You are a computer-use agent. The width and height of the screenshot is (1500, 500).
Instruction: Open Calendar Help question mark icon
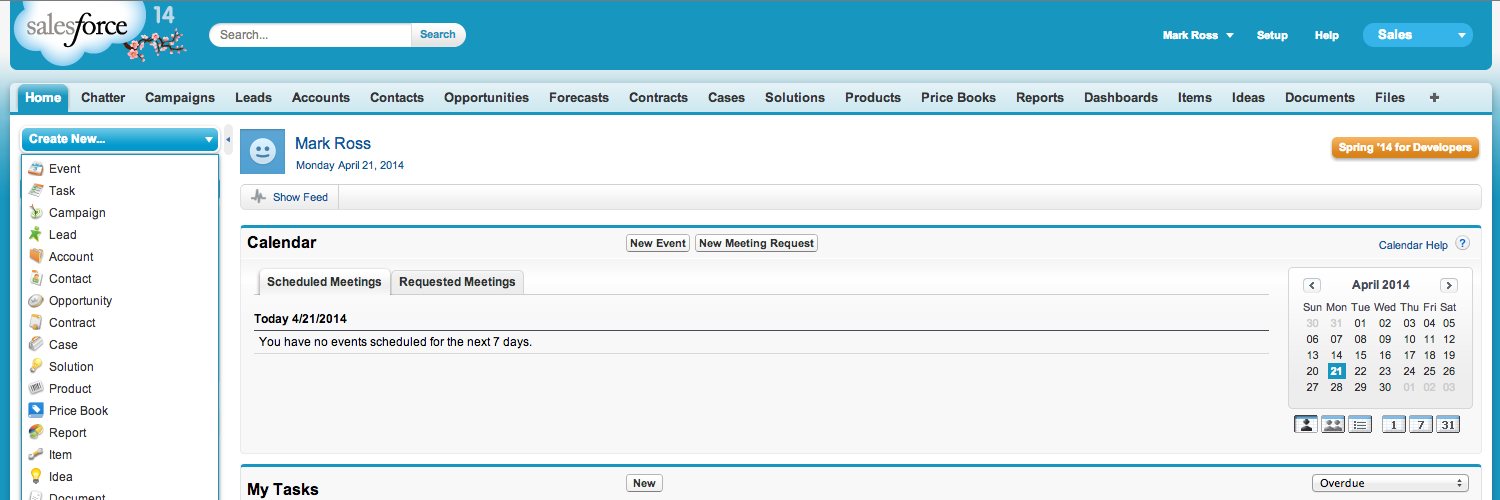[x=1462, y=243]
